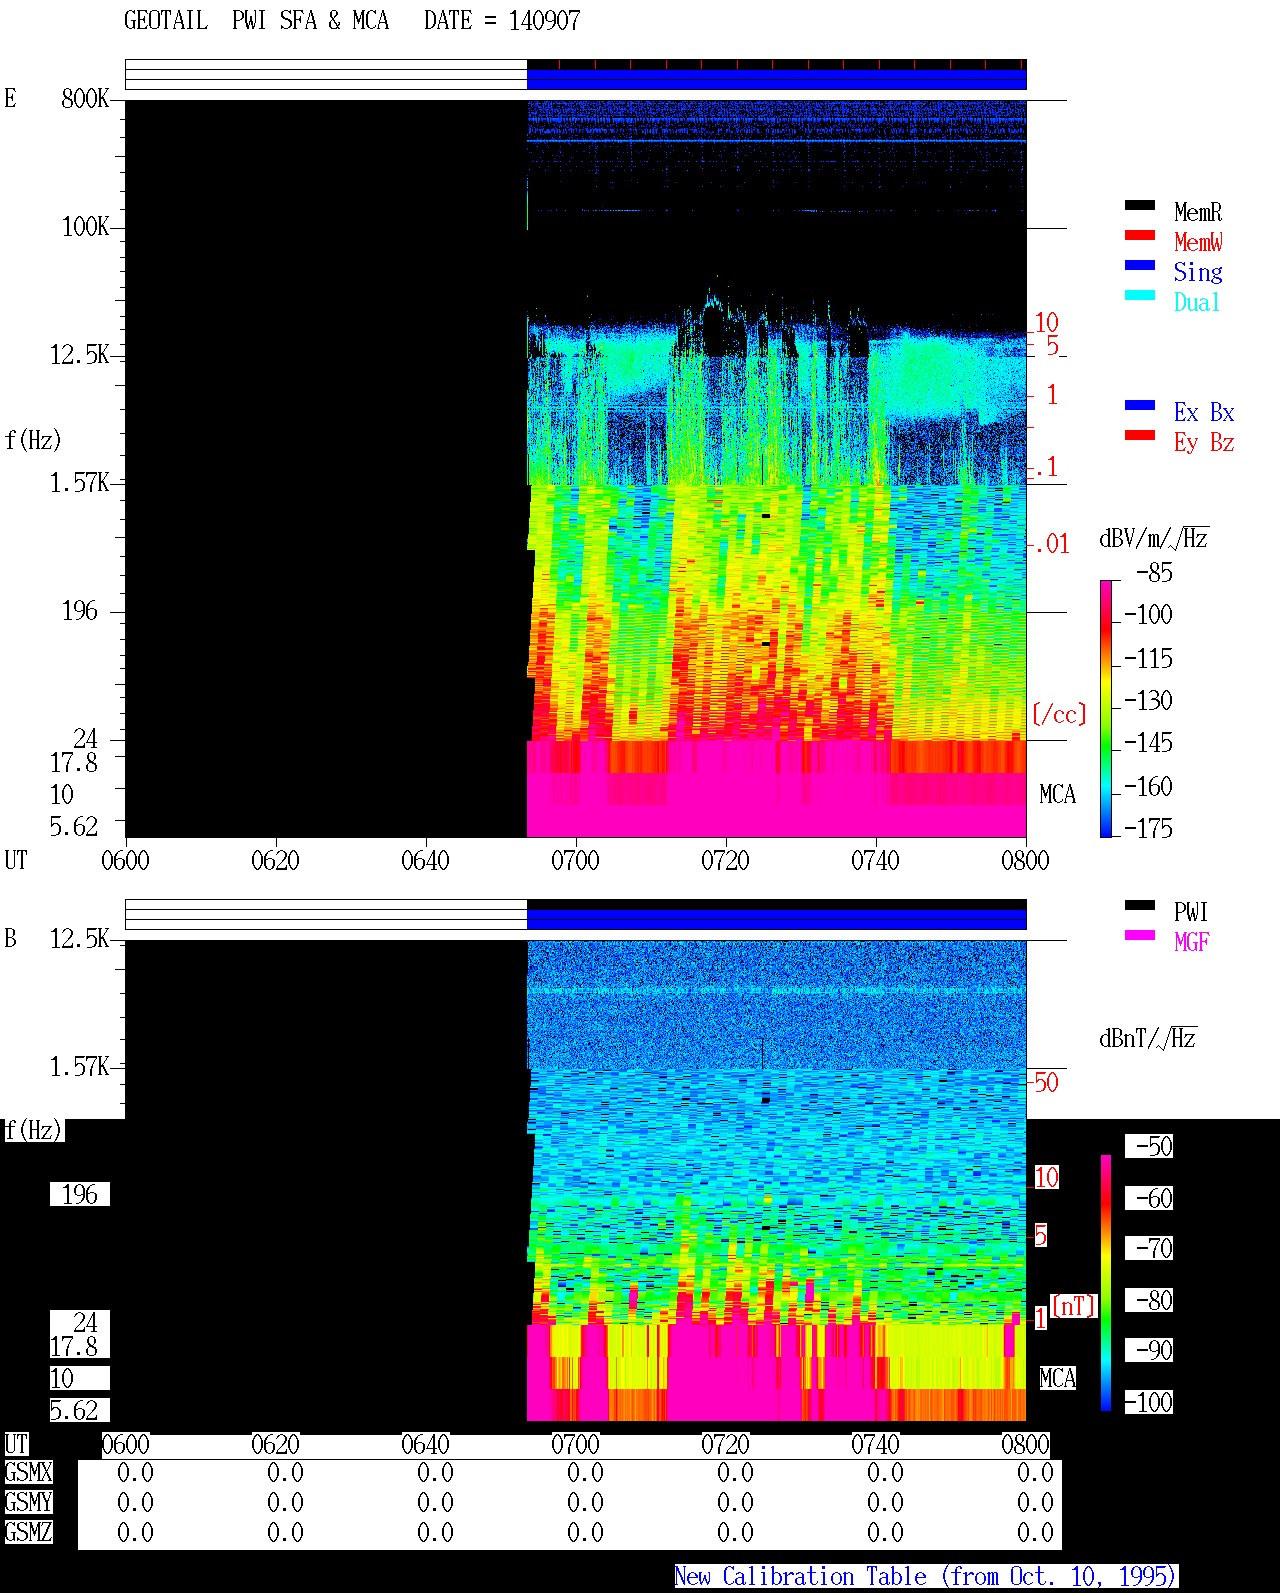
Task: Click the GSMY row label
Action: point(28,1502)
